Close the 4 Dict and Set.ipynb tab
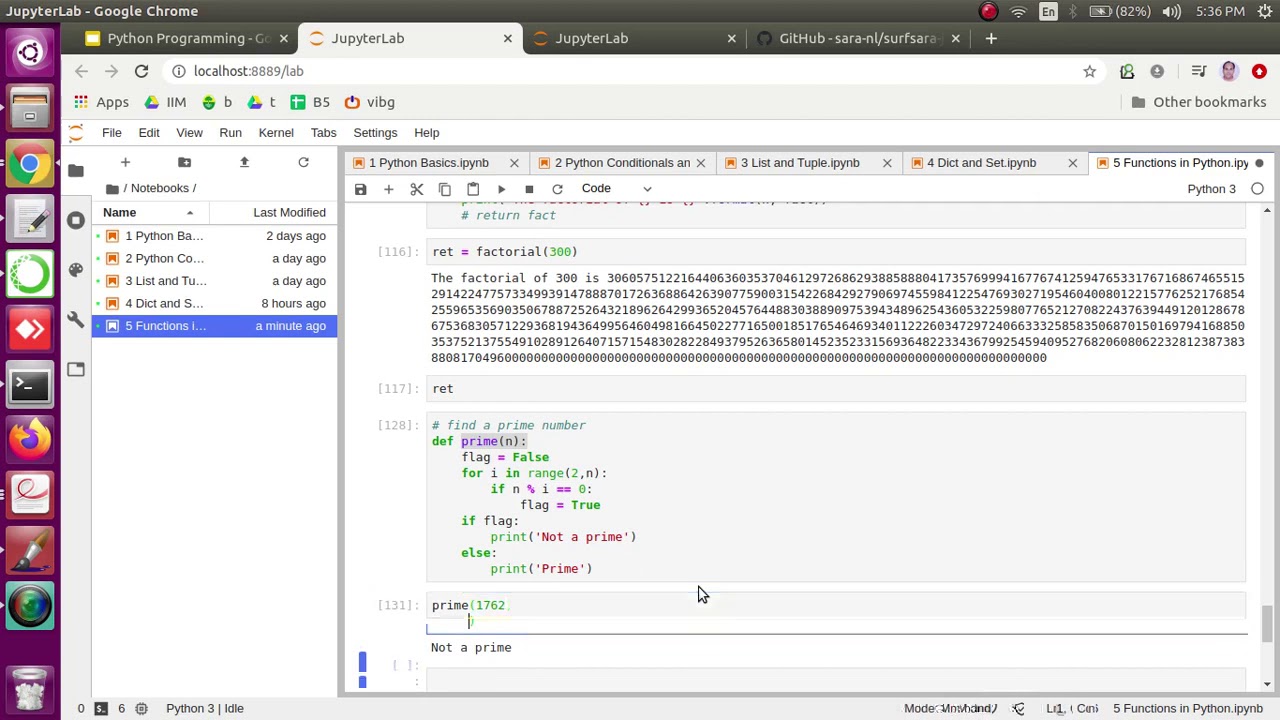The height and width of the screenshot is (720, 1280). pos(1073,163)
